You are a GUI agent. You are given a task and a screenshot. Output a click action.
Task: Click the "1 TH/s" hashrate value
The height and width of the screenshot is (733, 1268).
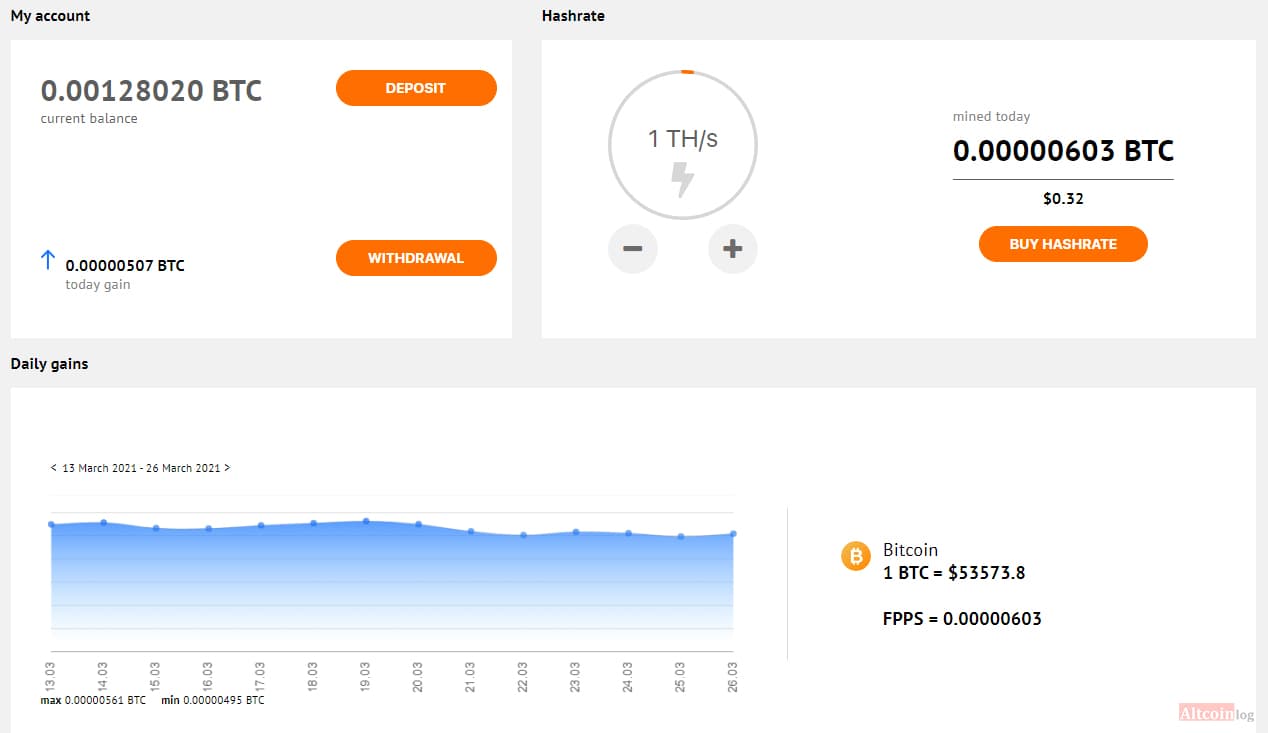click(x=683, y=139)
